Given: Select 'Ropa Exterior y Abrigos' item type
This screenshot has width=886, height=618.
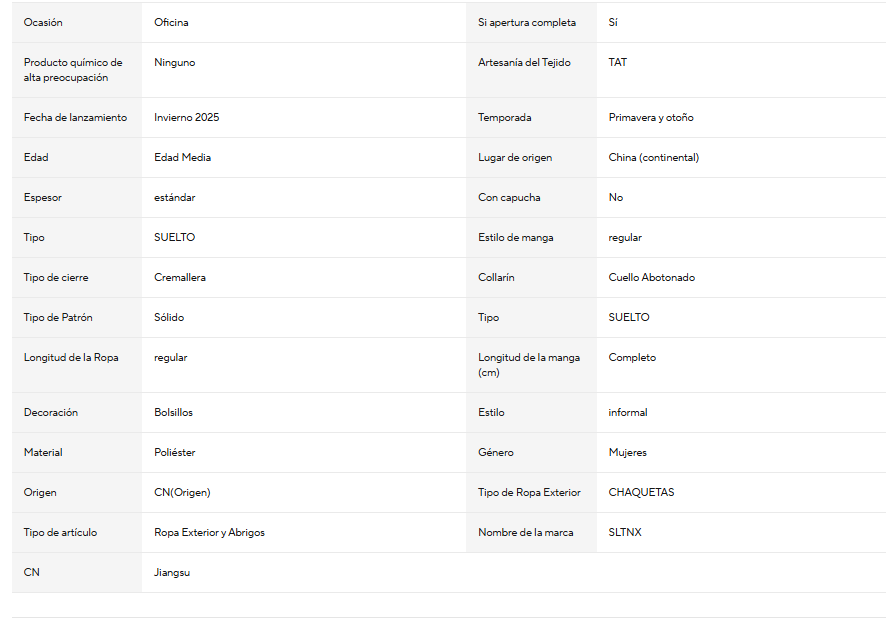Looking at the screenshot, I should 209,532.
